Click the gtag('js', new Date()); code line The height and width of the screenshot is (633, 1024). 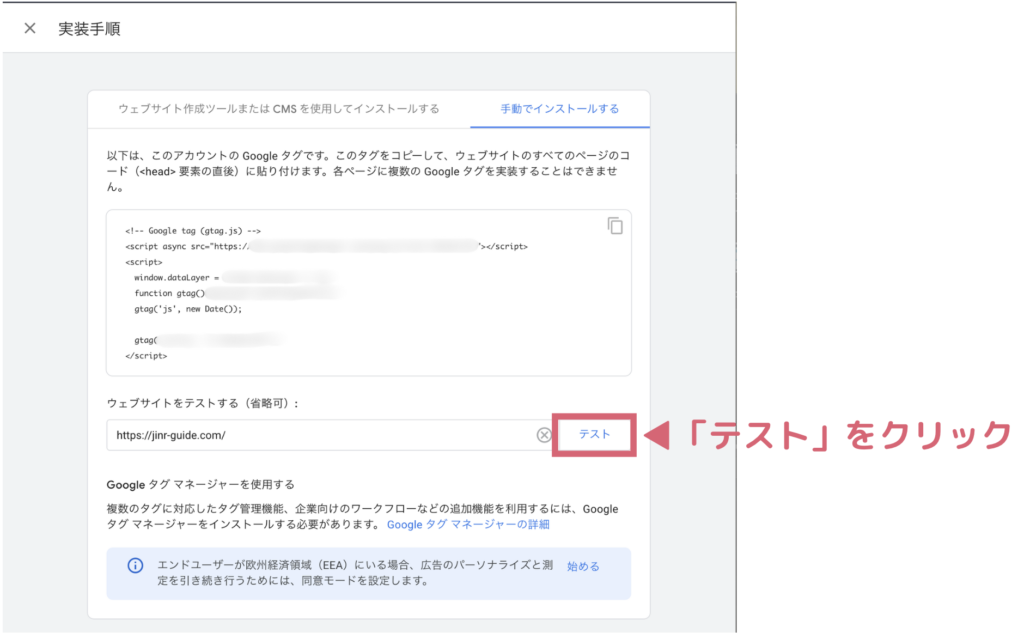tap(188, 309)
